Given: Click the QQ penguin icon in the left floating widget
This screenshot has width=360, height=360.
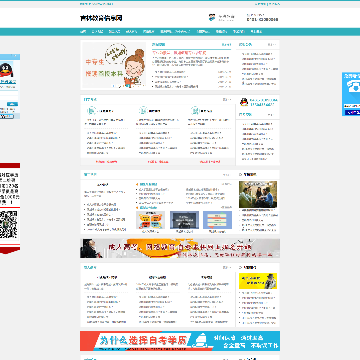Looking at the screenshot, I should 6,70.
